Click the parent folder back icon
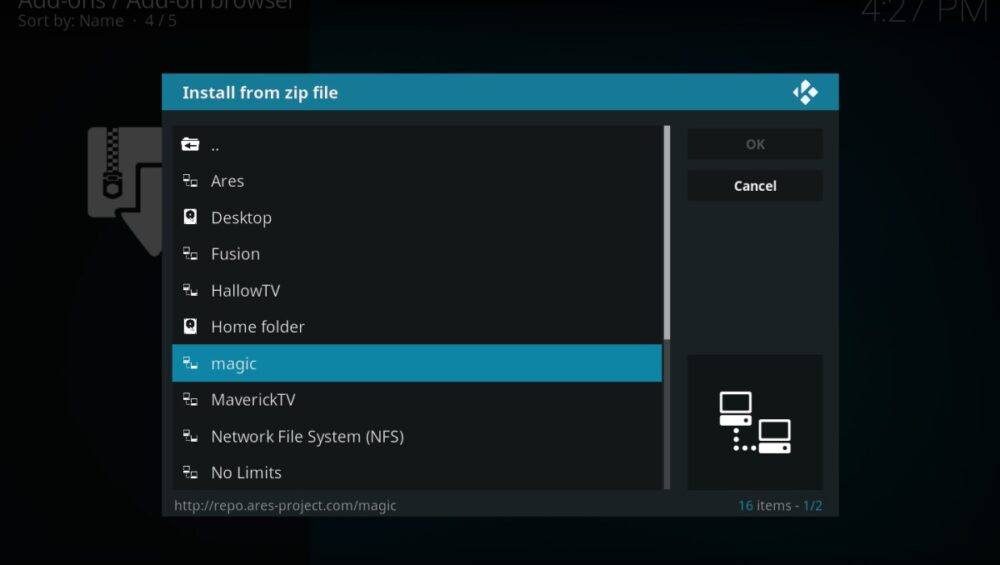1000x565 pixels. click(190, 145)
